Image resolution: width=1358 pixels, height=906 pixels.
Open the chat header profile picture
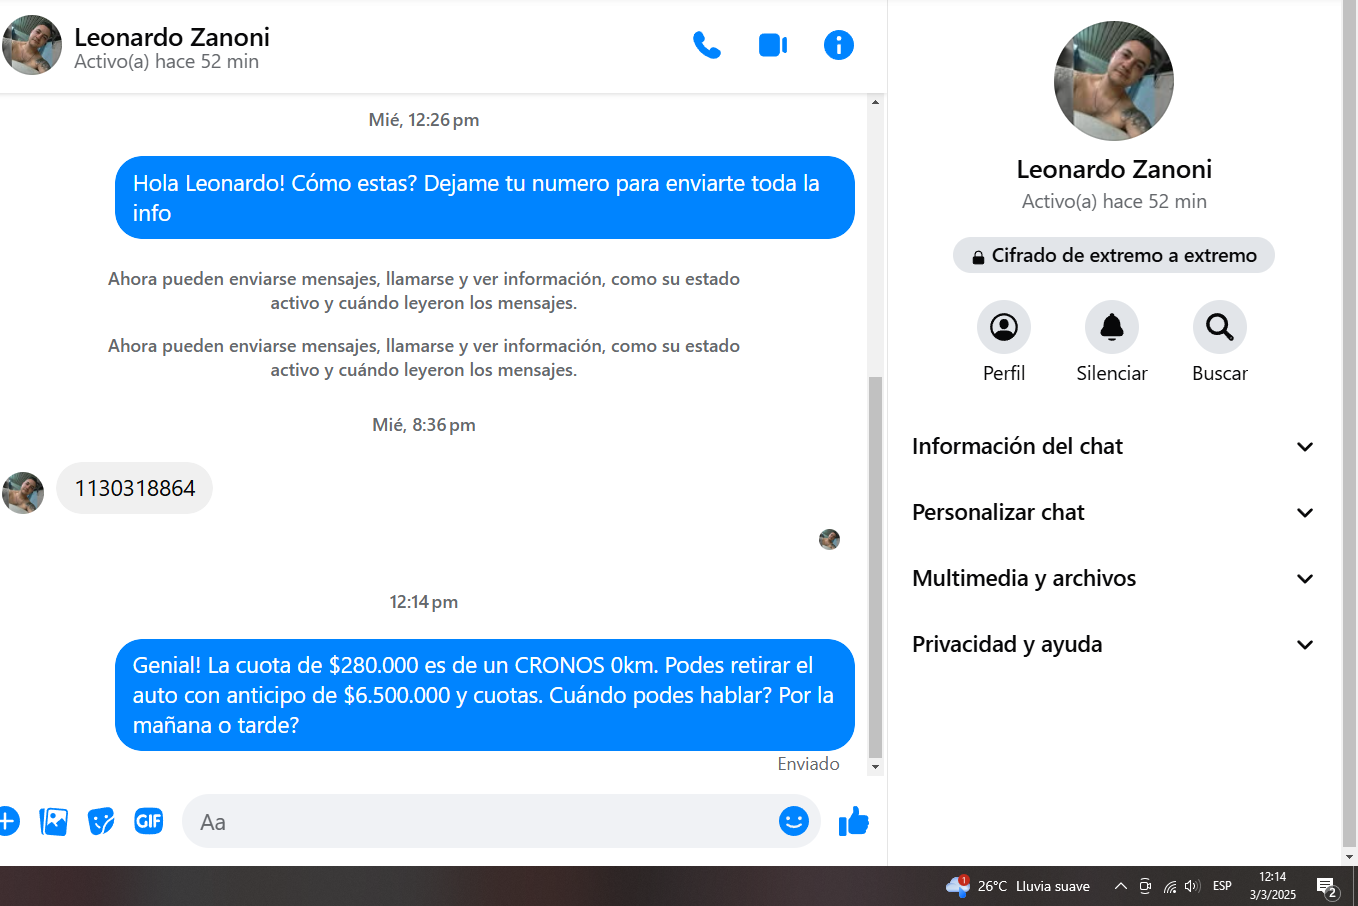(x=32, y=45)
